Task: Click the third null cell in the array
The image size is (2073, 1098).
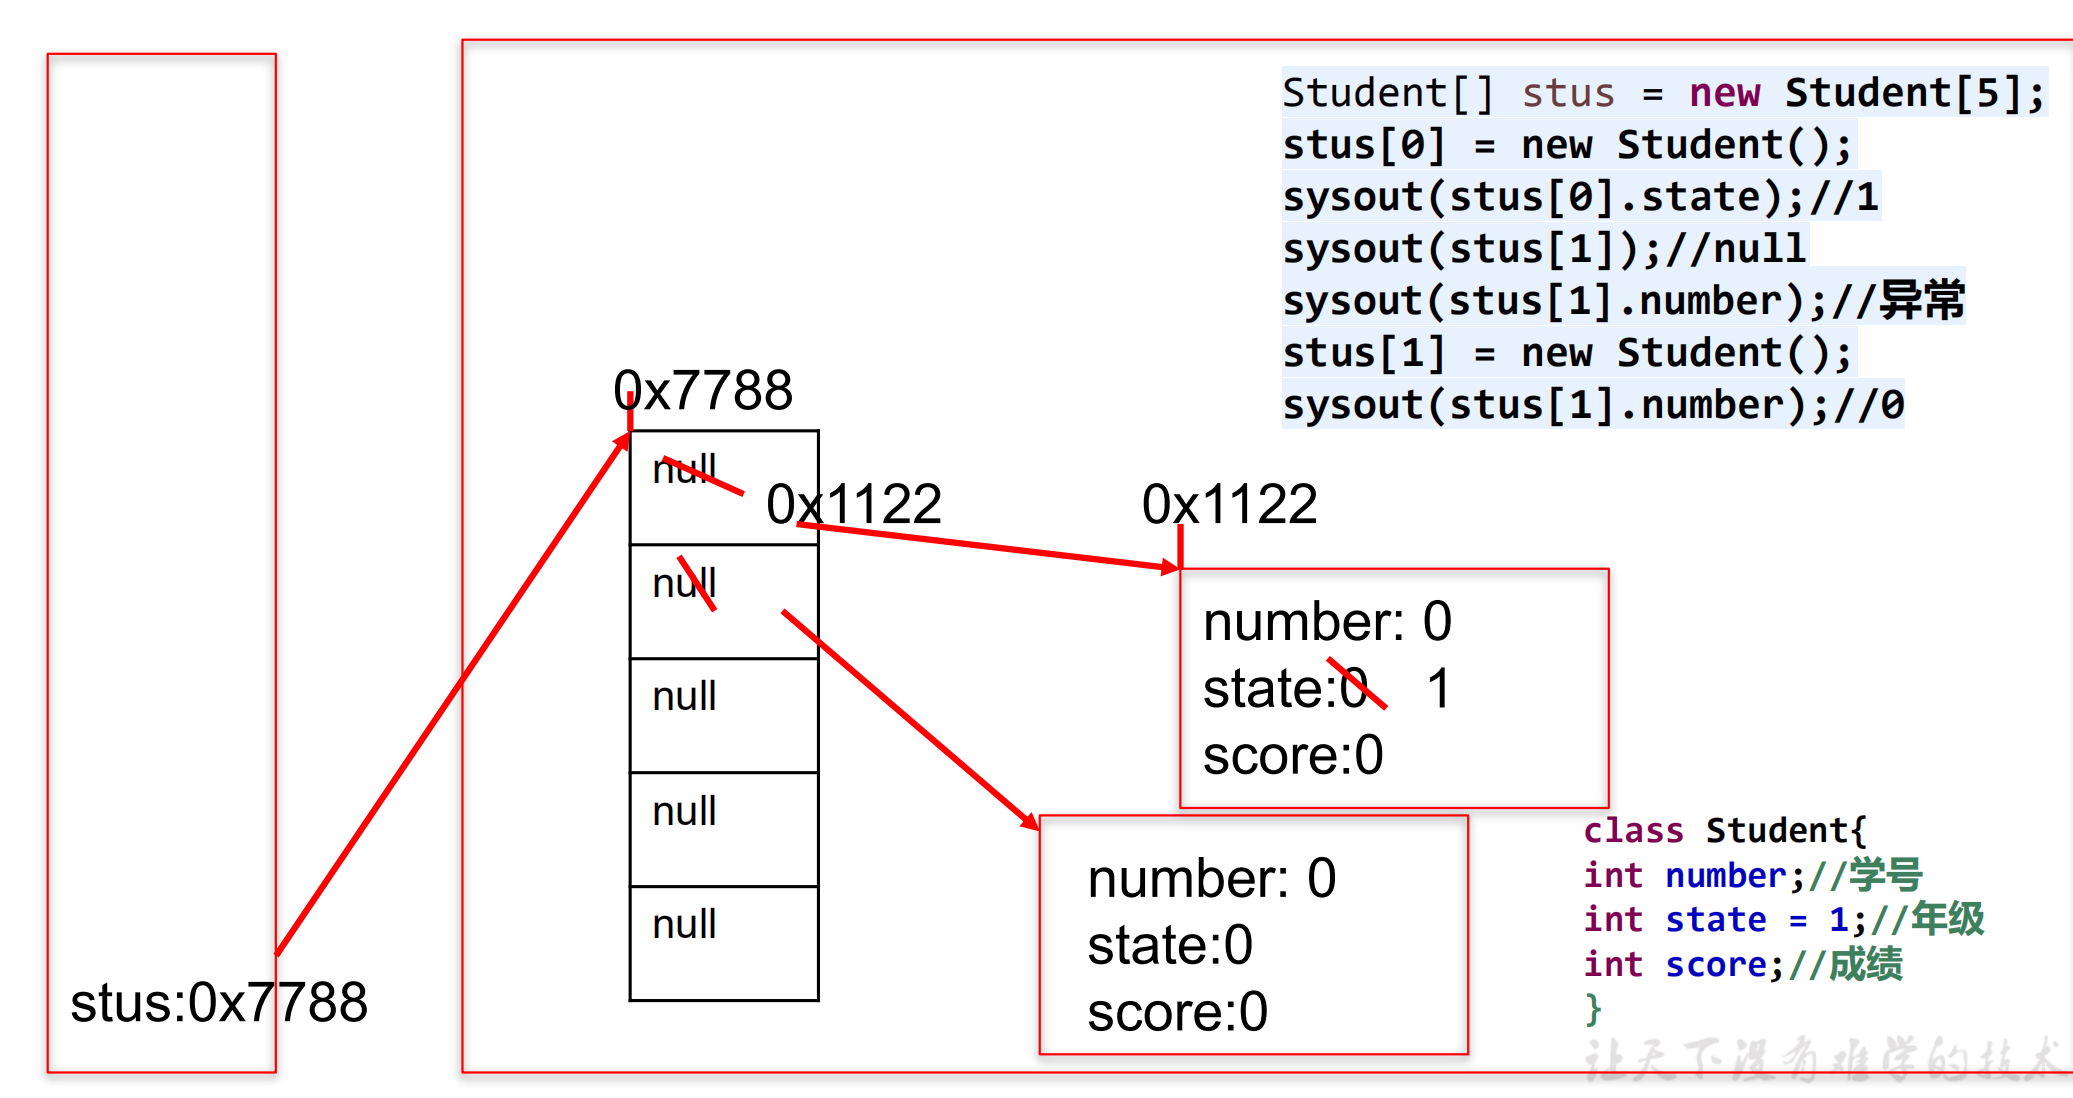Action: tap(685, 697)
